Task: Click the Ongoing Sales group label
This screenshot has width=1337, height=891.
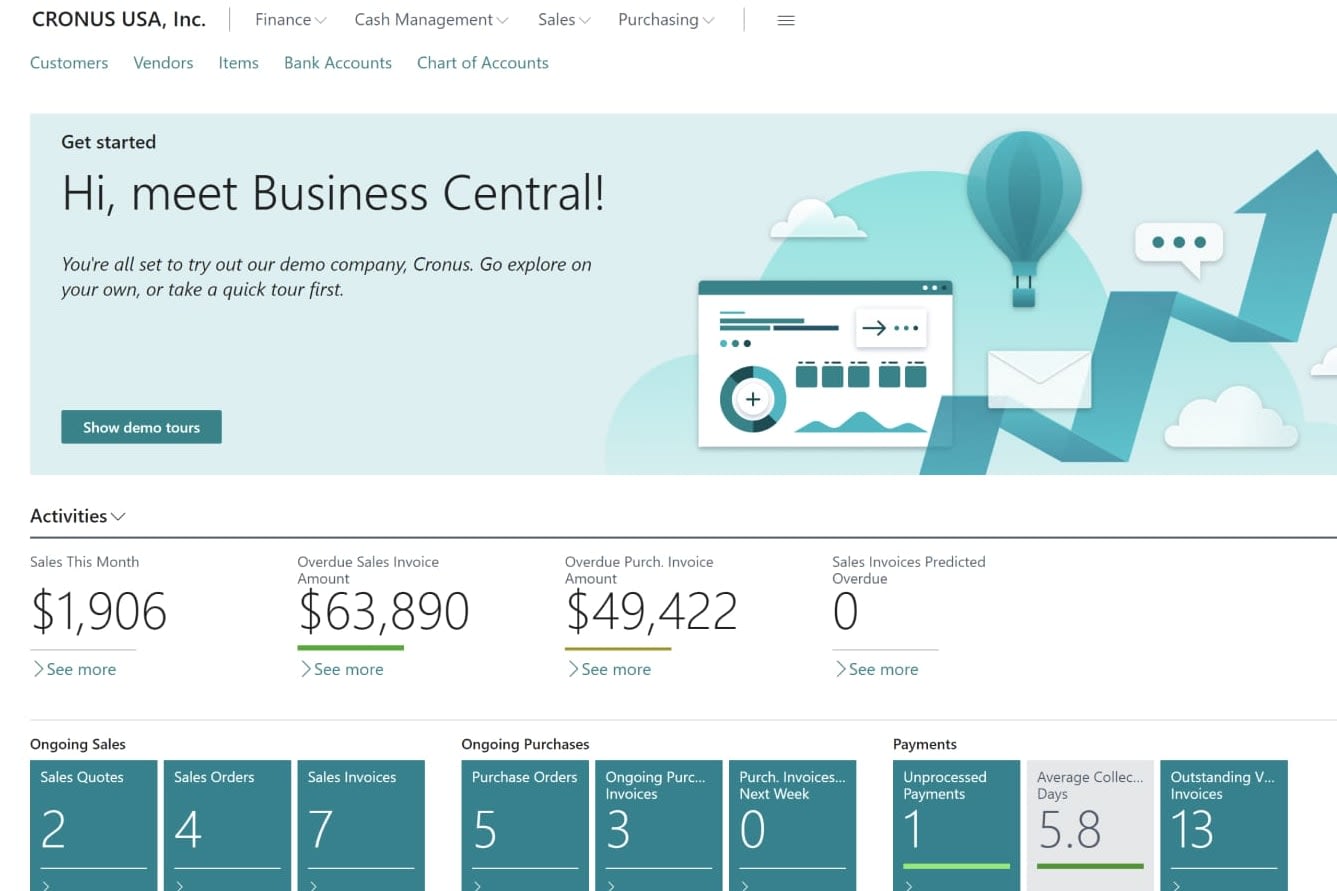Action: (78, 744)
